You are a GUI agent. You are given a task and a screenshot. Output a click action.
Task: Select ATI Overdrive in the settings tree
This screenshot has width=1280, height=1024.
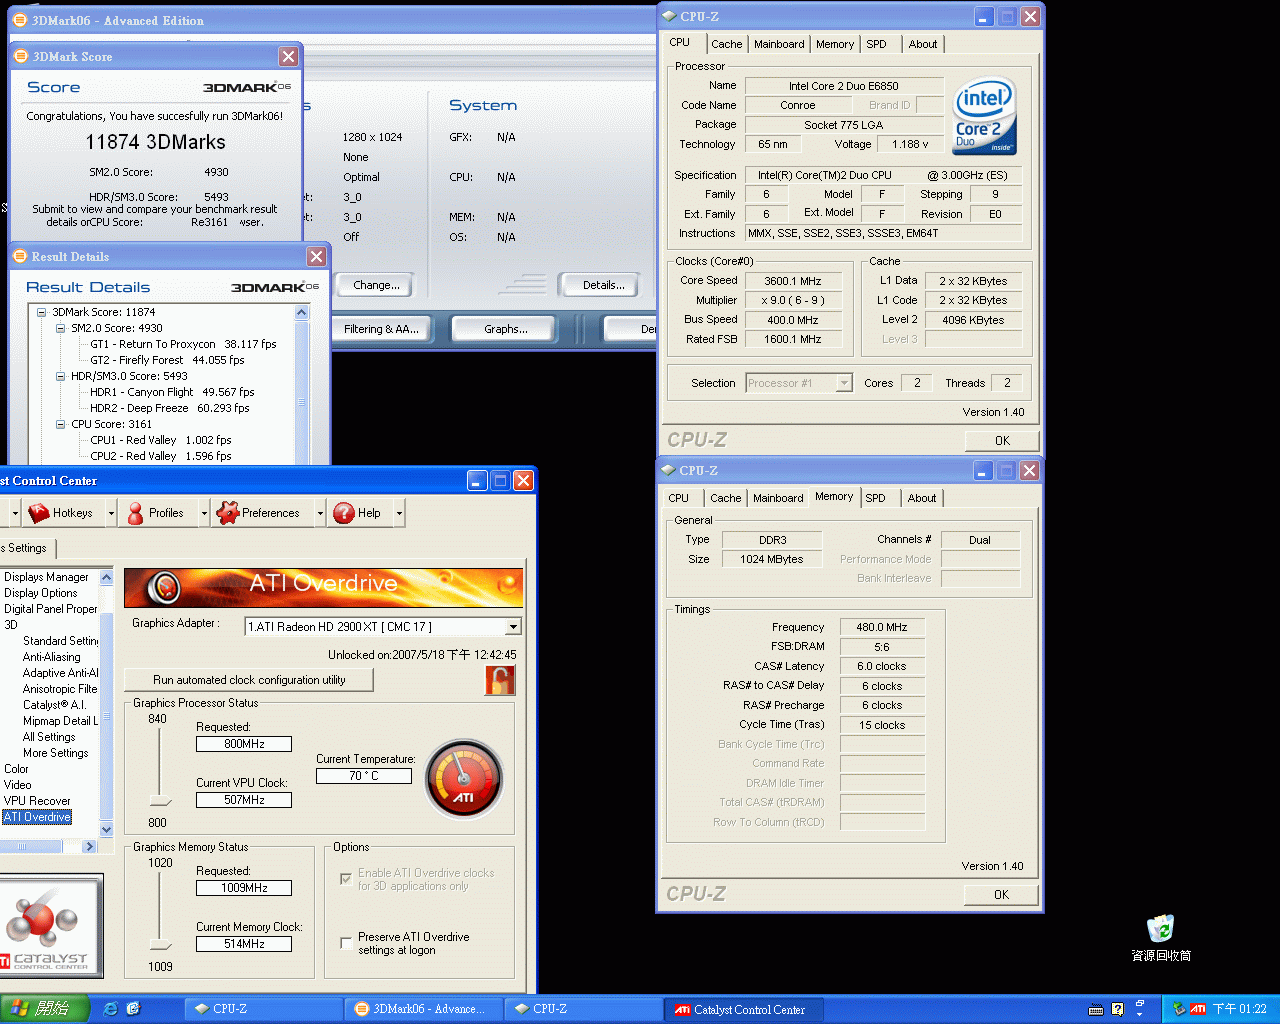37,817
